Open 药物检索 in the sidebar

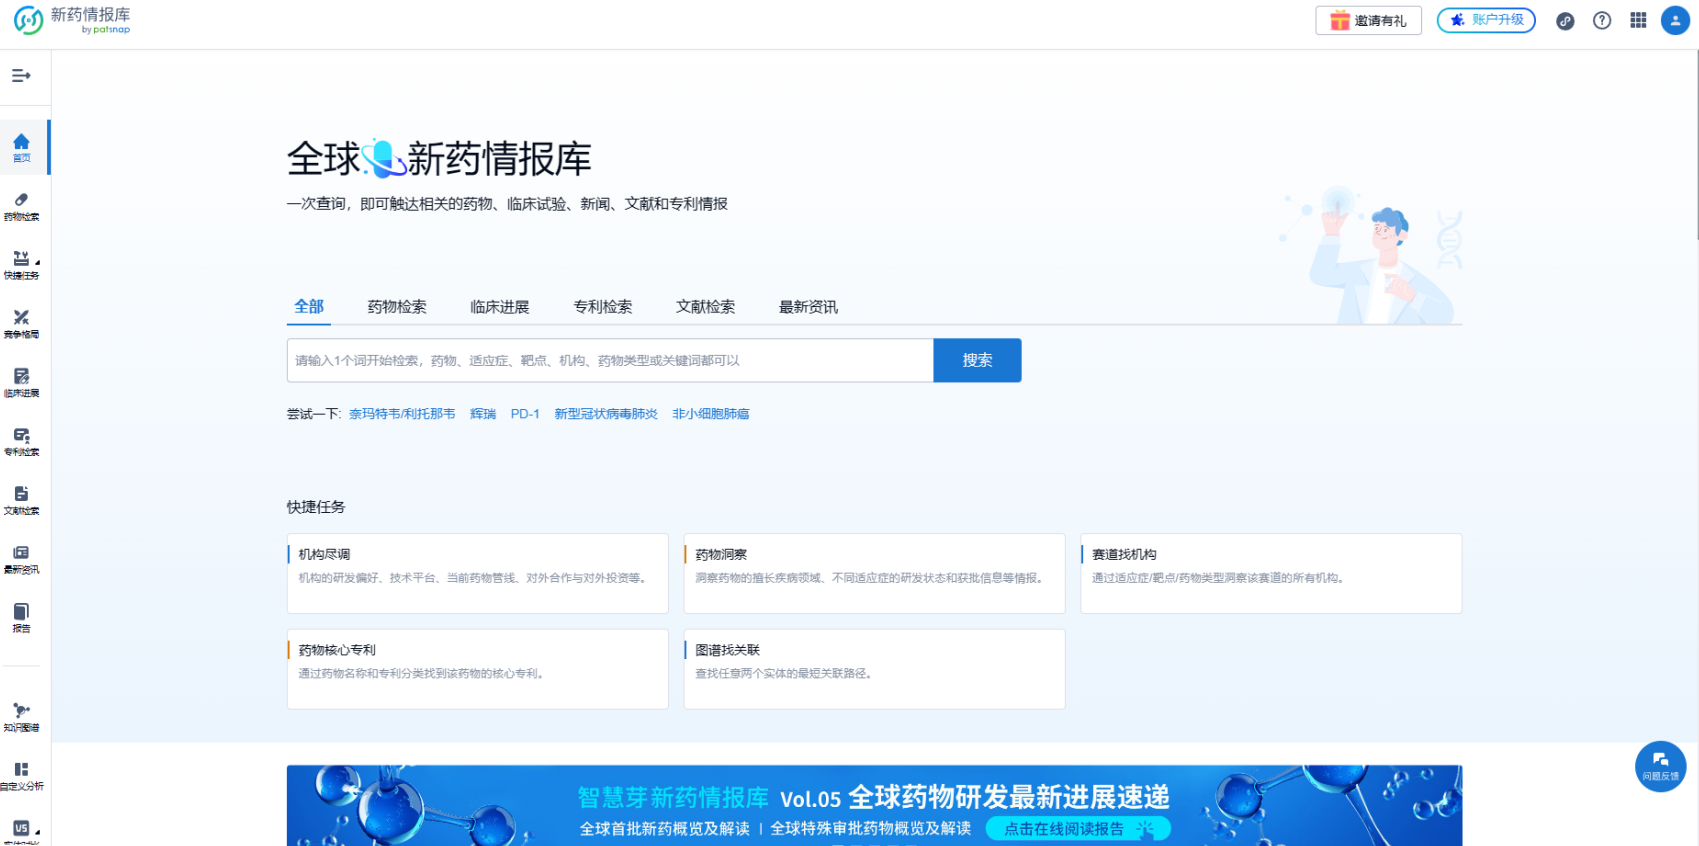click(21, 206)
